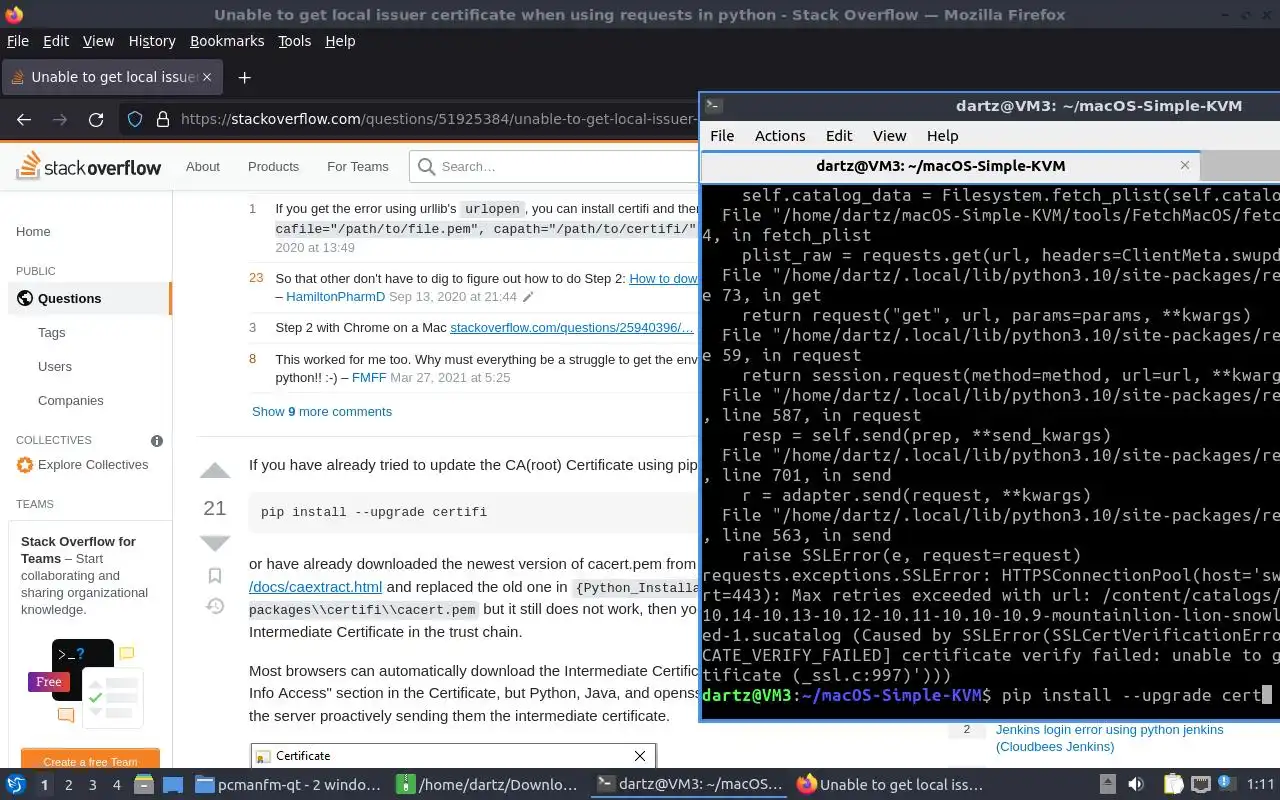Viewport: 1280px width, 800px height.
Task: Open terminal File menu
Action: [722, 136]
